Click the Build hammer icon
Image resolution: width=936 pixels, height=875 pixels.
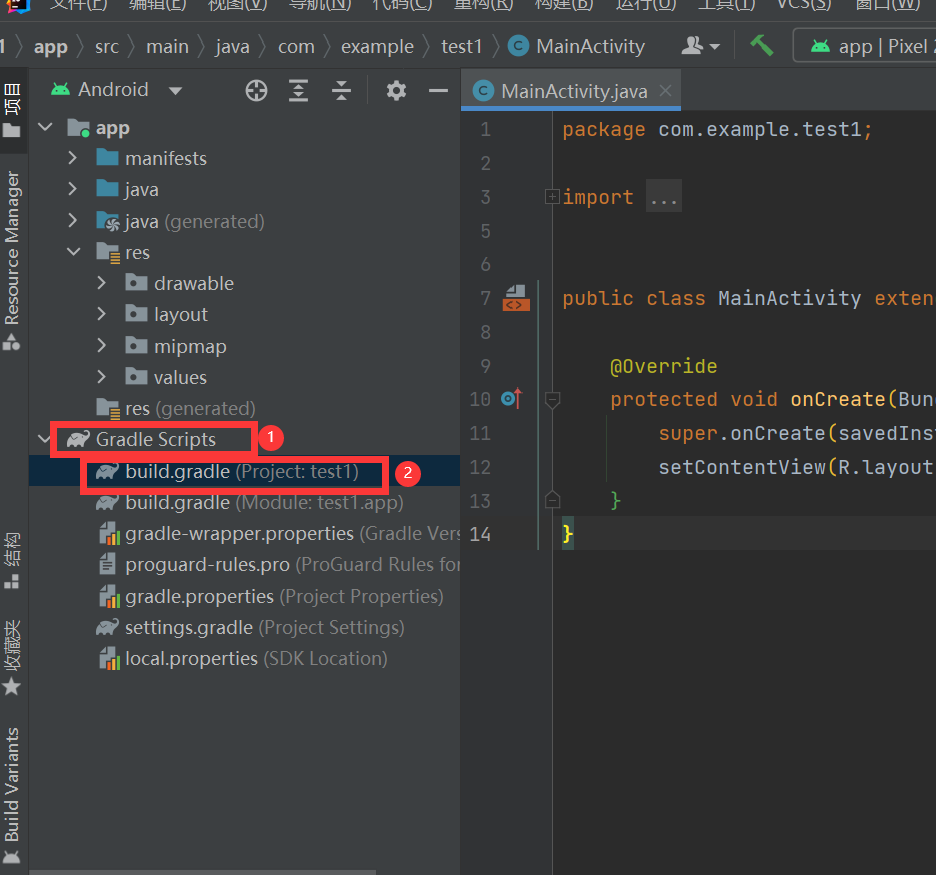click(x=764, y=45)
